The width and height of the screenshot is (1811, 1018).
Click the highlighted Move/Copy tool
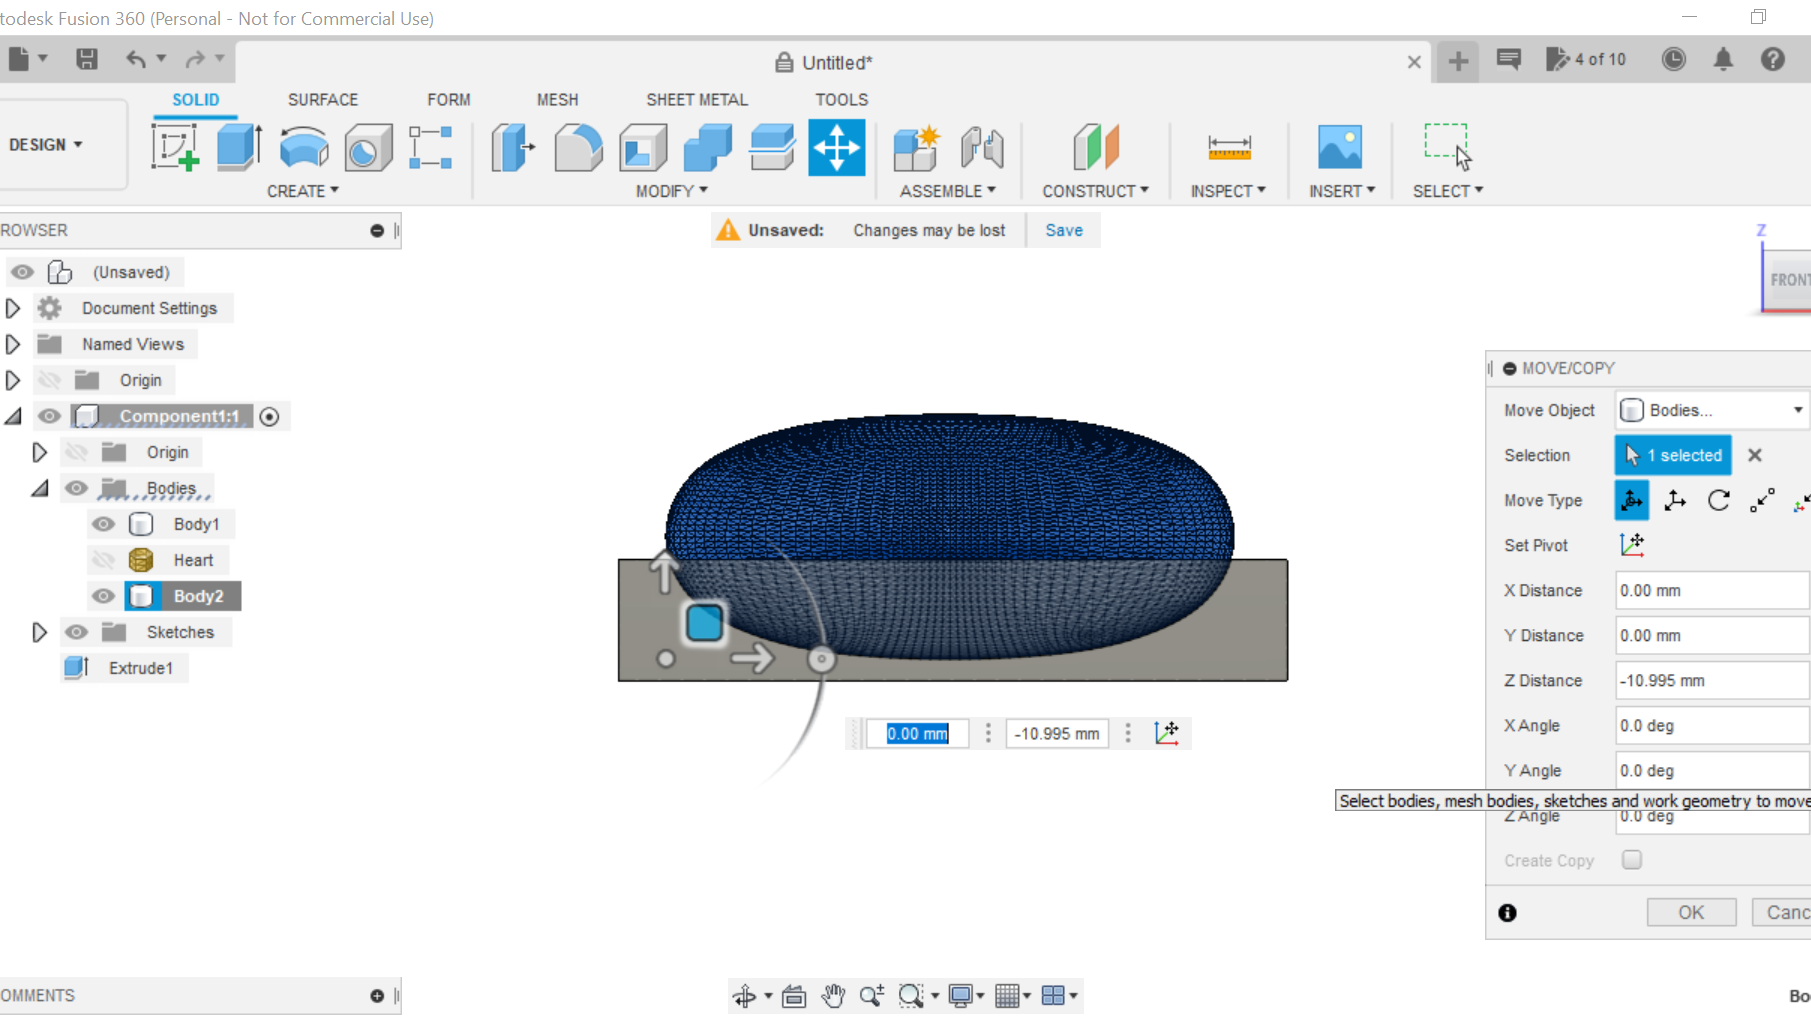(836, 147)
